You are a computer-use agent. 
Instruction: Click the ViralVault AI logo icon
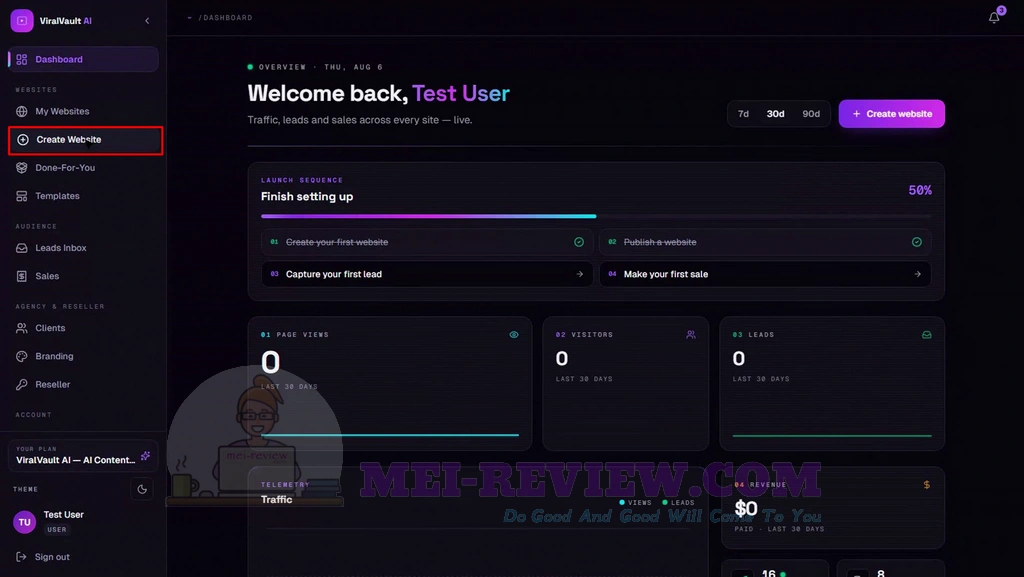coord(22,20)
